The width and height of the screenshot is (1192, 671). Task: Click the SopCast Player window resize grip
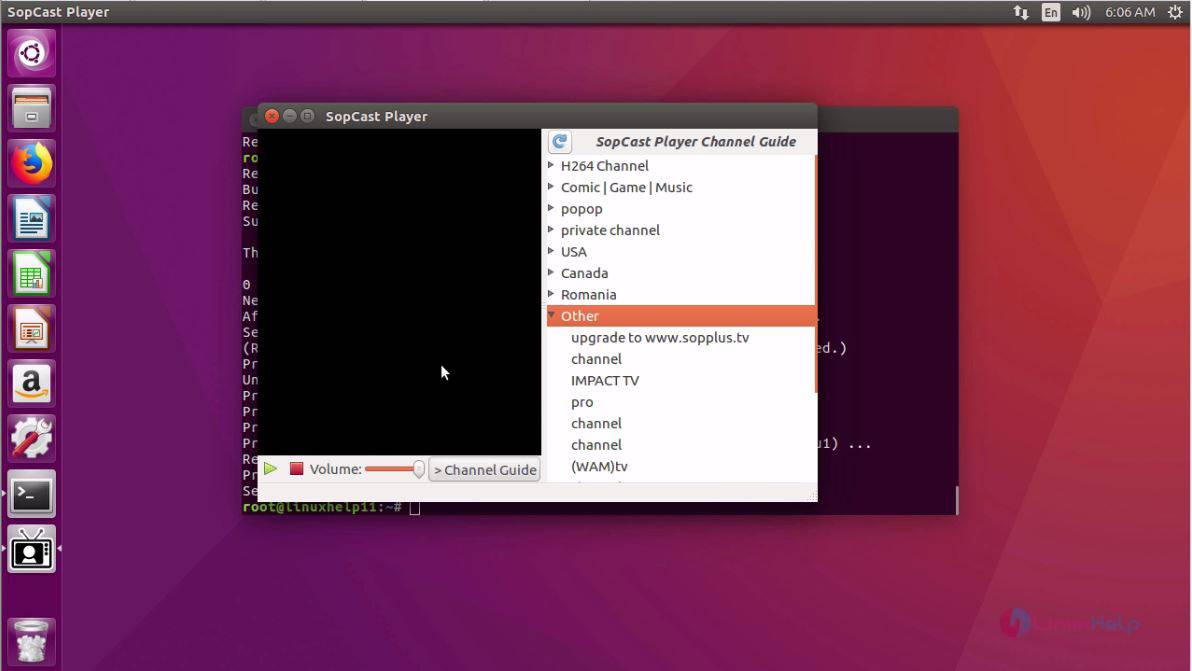point(812,495)
